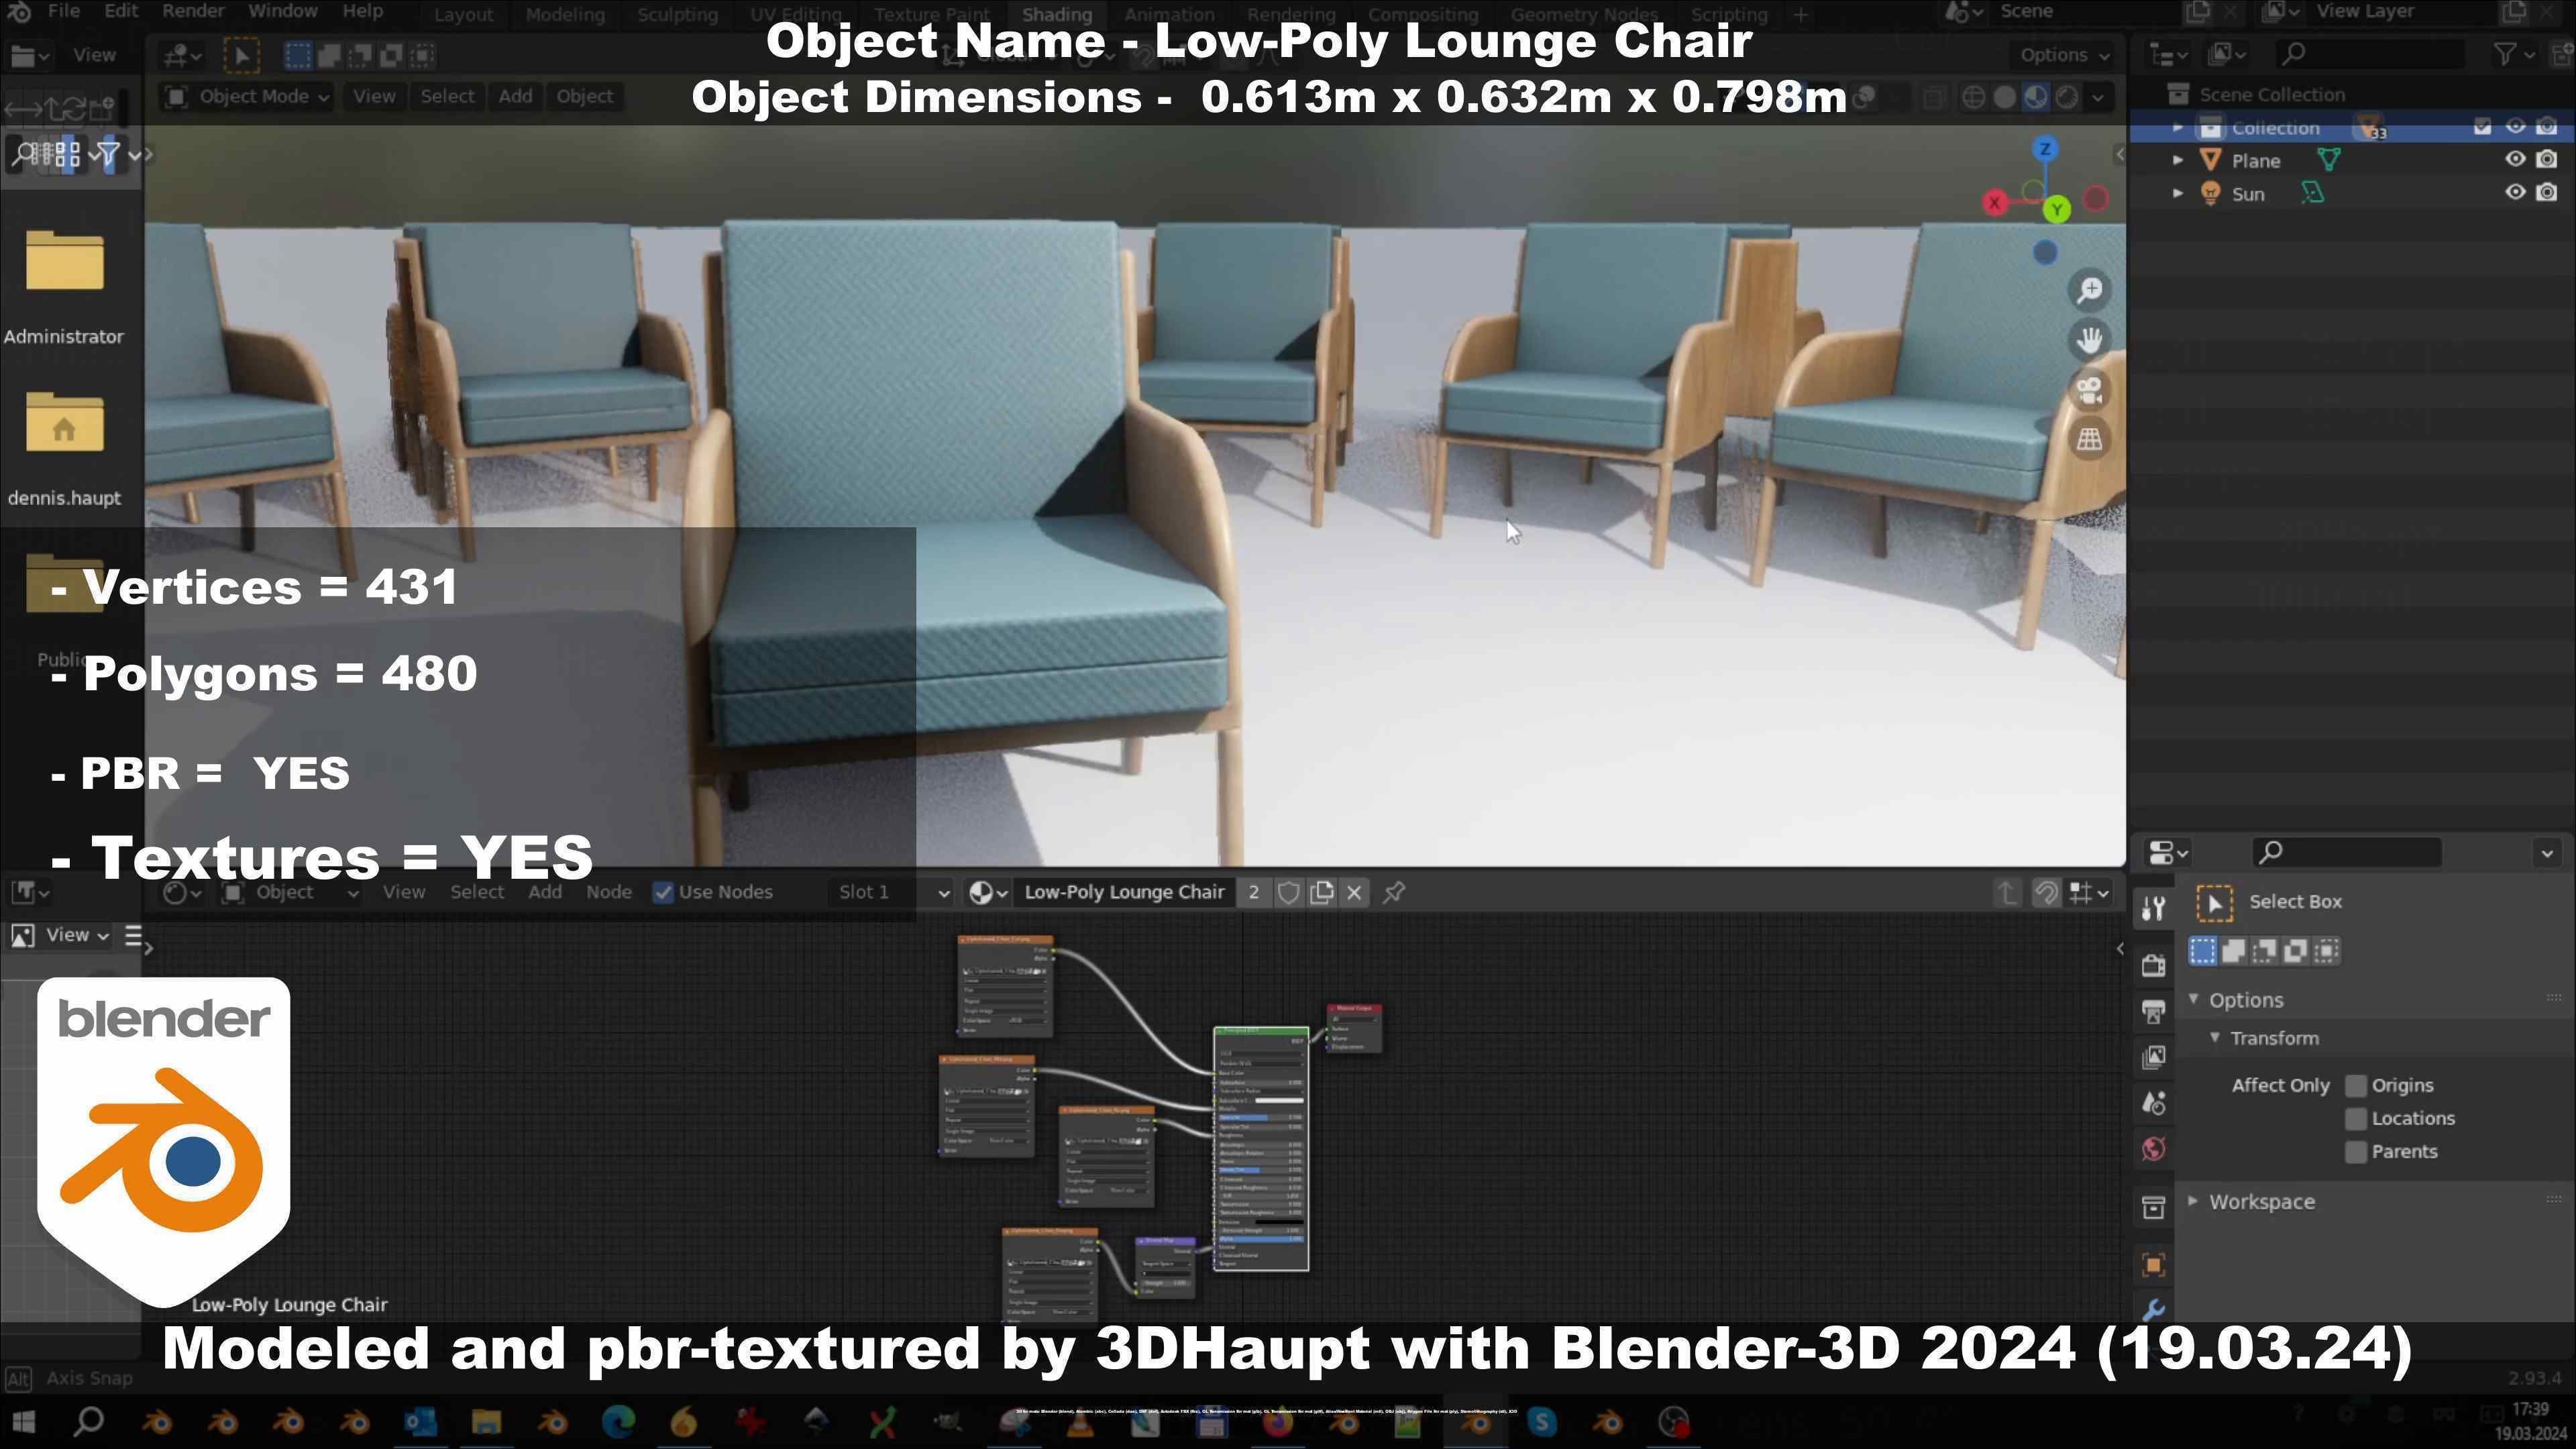This screenshot has width=2576, height=1449.
Task: Open the Scene properties tab icon
Action: tap(2153, 1103)
